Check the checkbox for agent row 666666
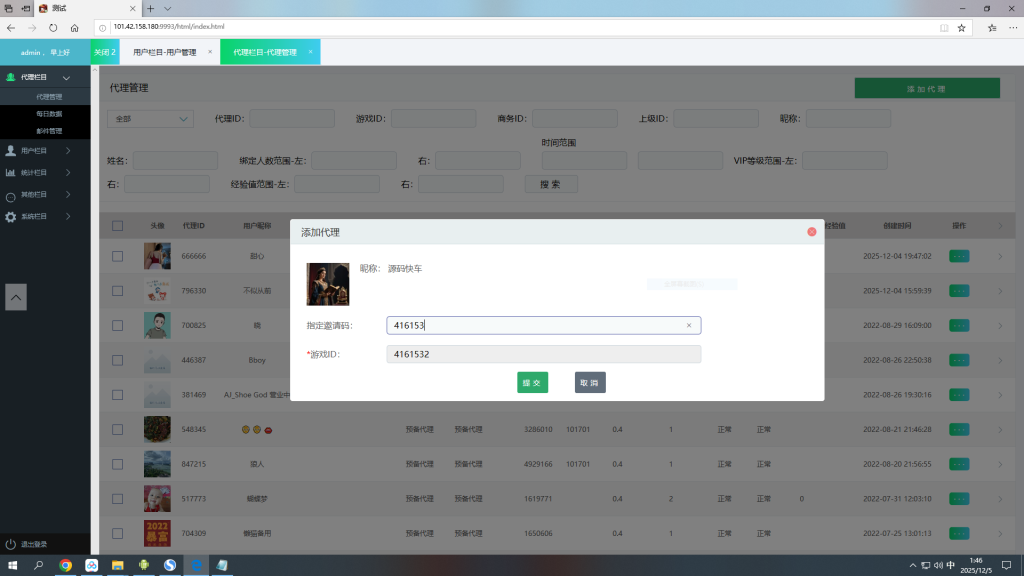Screen dimensions: 1024x576 click(x=117, y=256)
